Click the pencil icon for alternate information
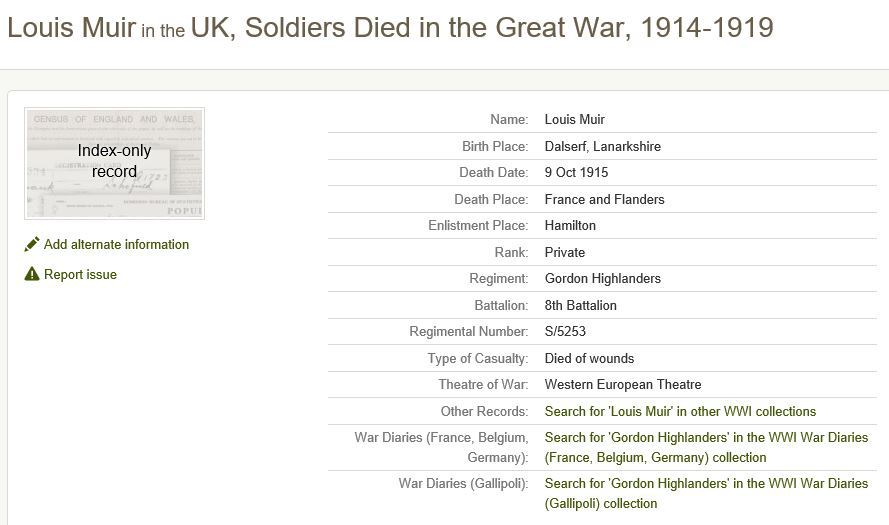This screenshot has height=525, width=889. pyautogui.click(x=32, y=244)
